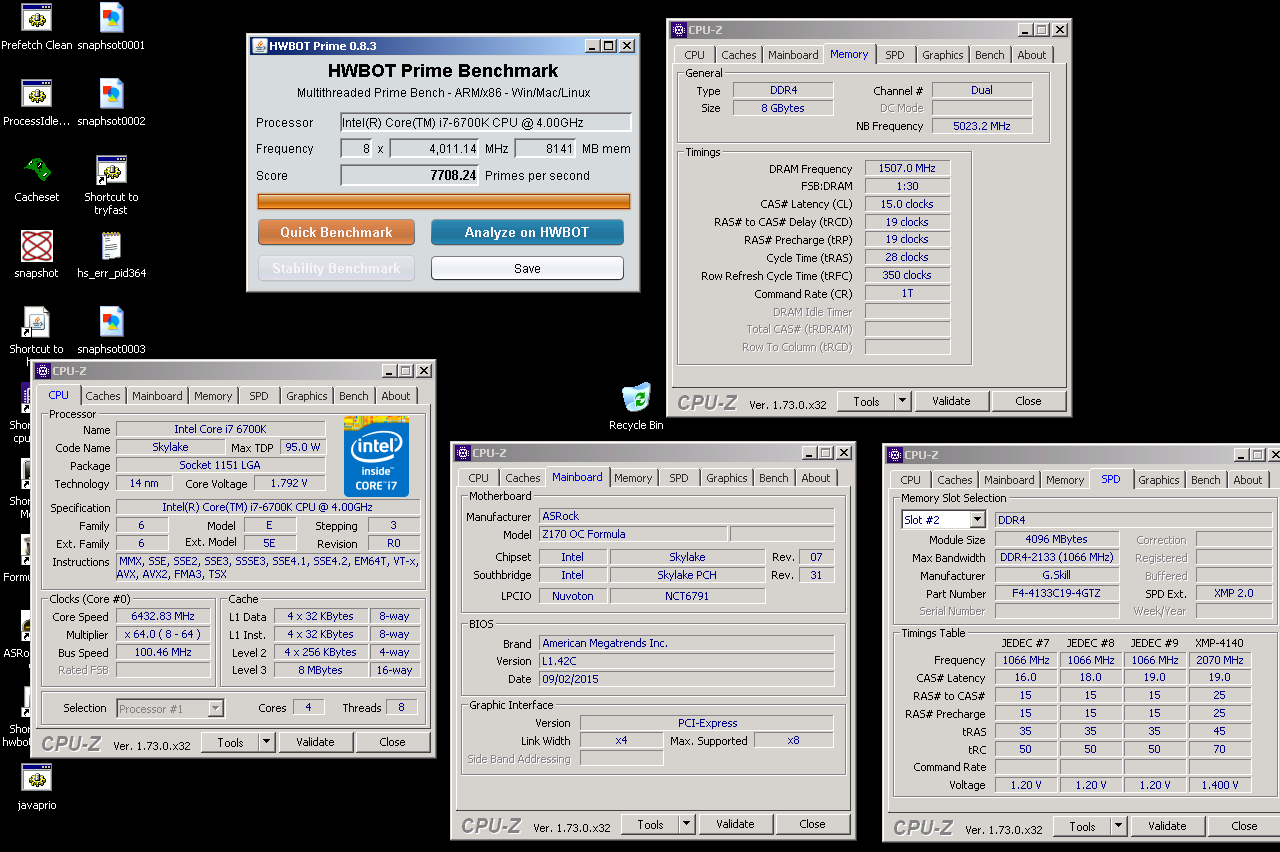This screenshot has height=852, width=1280.
Task: Open Graphics tab in CPU-Z Memory window
Action: (x=943, y=55)
